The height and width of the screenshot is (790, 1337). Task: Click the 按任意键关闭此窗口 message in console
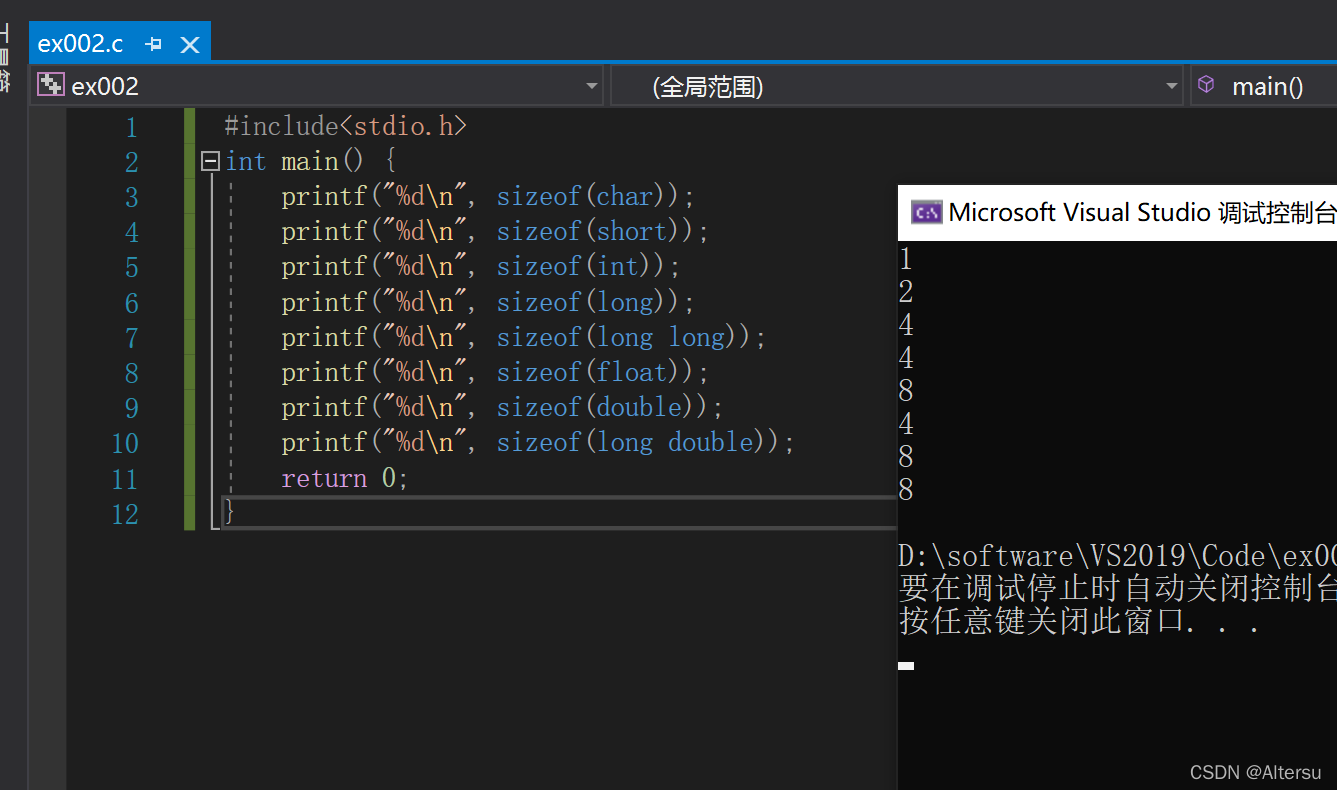coord(1079,622)
